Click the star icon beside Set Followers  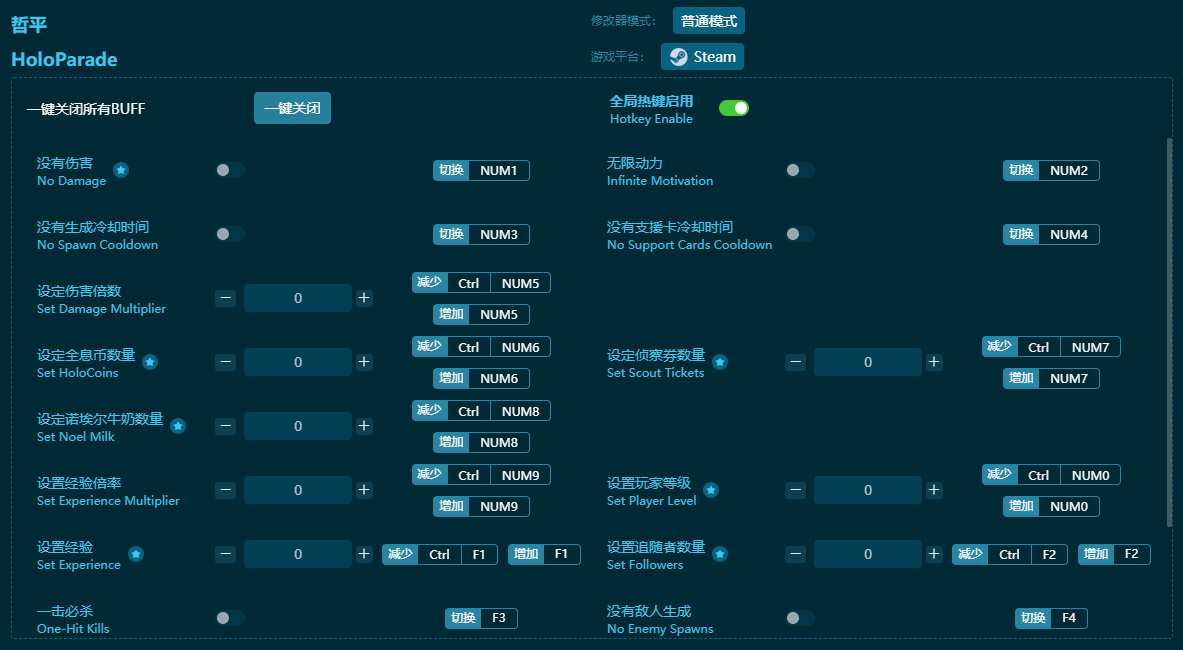point(720,554)
